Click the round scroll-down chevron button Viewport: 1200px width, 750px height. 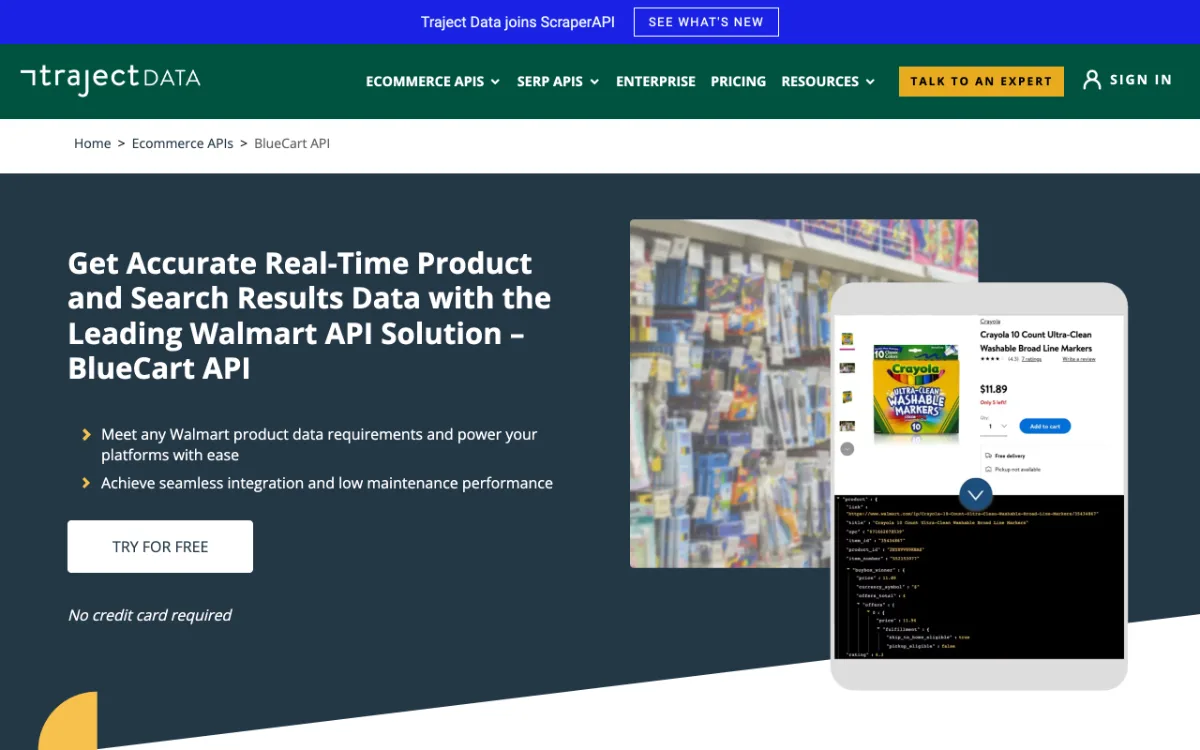(975, 494)
